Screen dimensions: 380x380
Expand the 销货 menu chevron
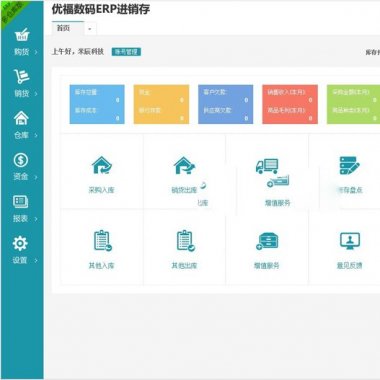coord(36,94)
